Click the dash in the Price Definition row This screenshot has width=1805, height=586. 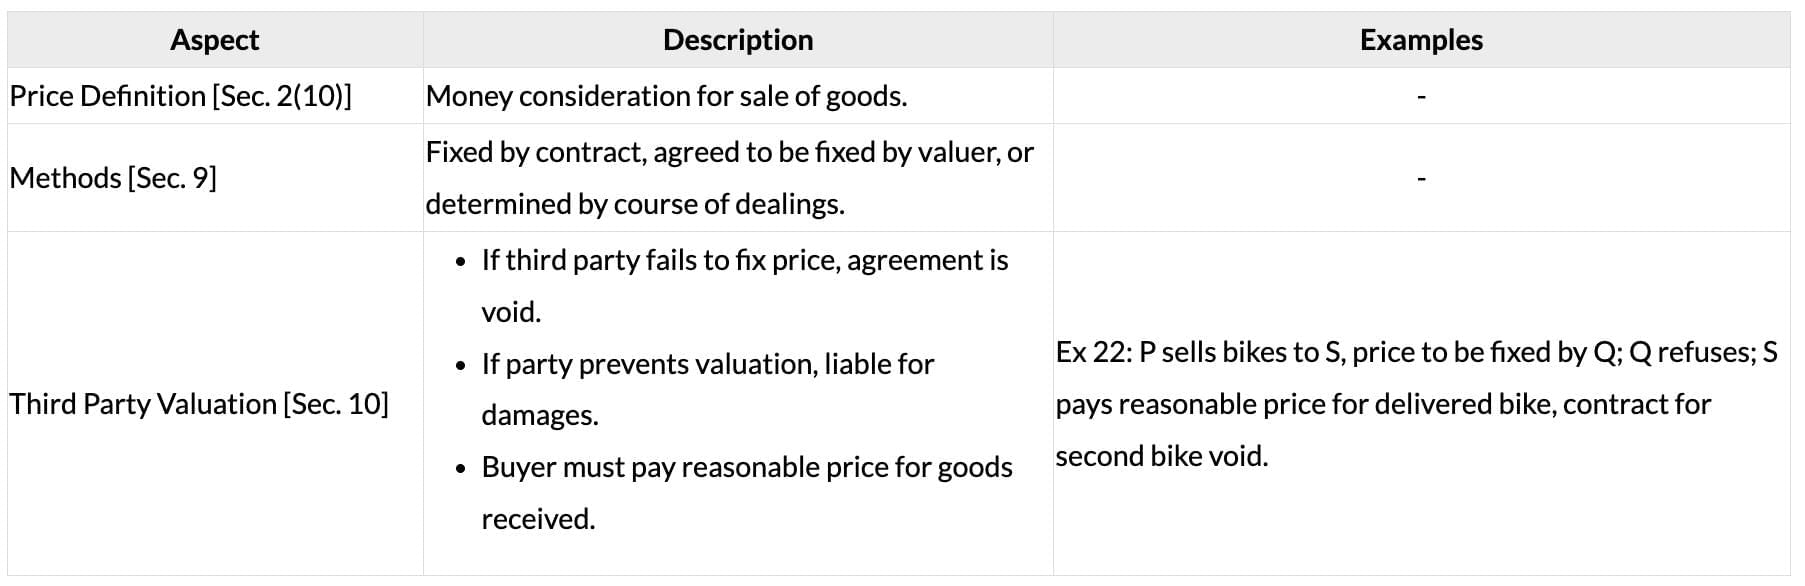[1421, 97]
